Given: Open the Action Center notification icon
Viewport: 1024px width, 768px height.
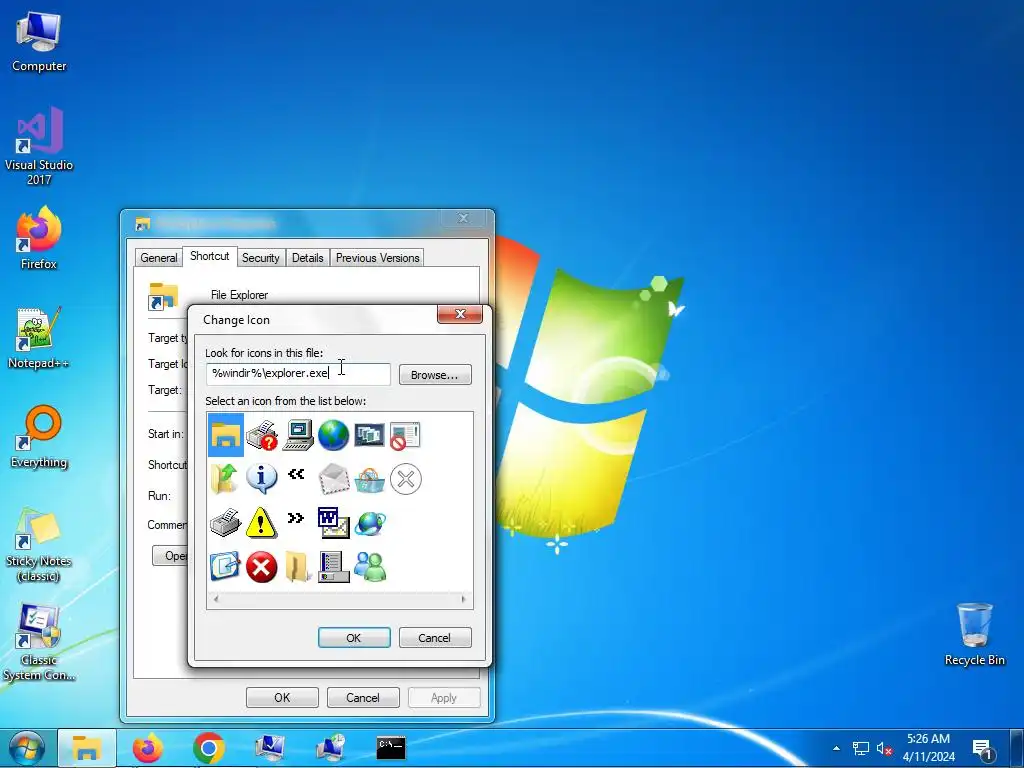Looking at the screenshot, I should click(x=983, y=750).
